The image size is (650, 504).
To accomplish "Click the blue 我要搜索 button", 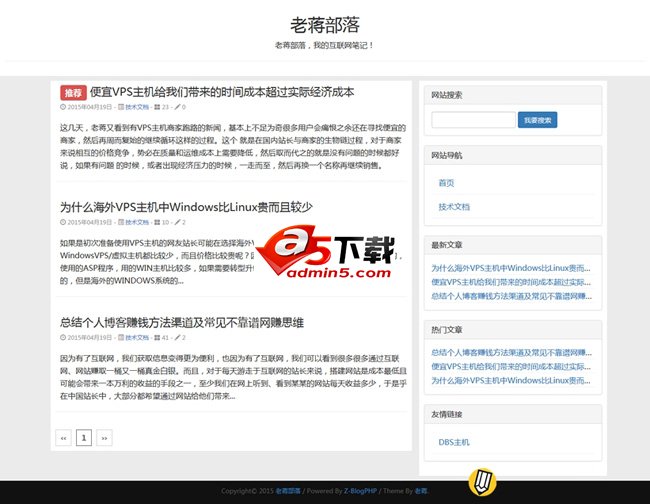I will (537, 120).
